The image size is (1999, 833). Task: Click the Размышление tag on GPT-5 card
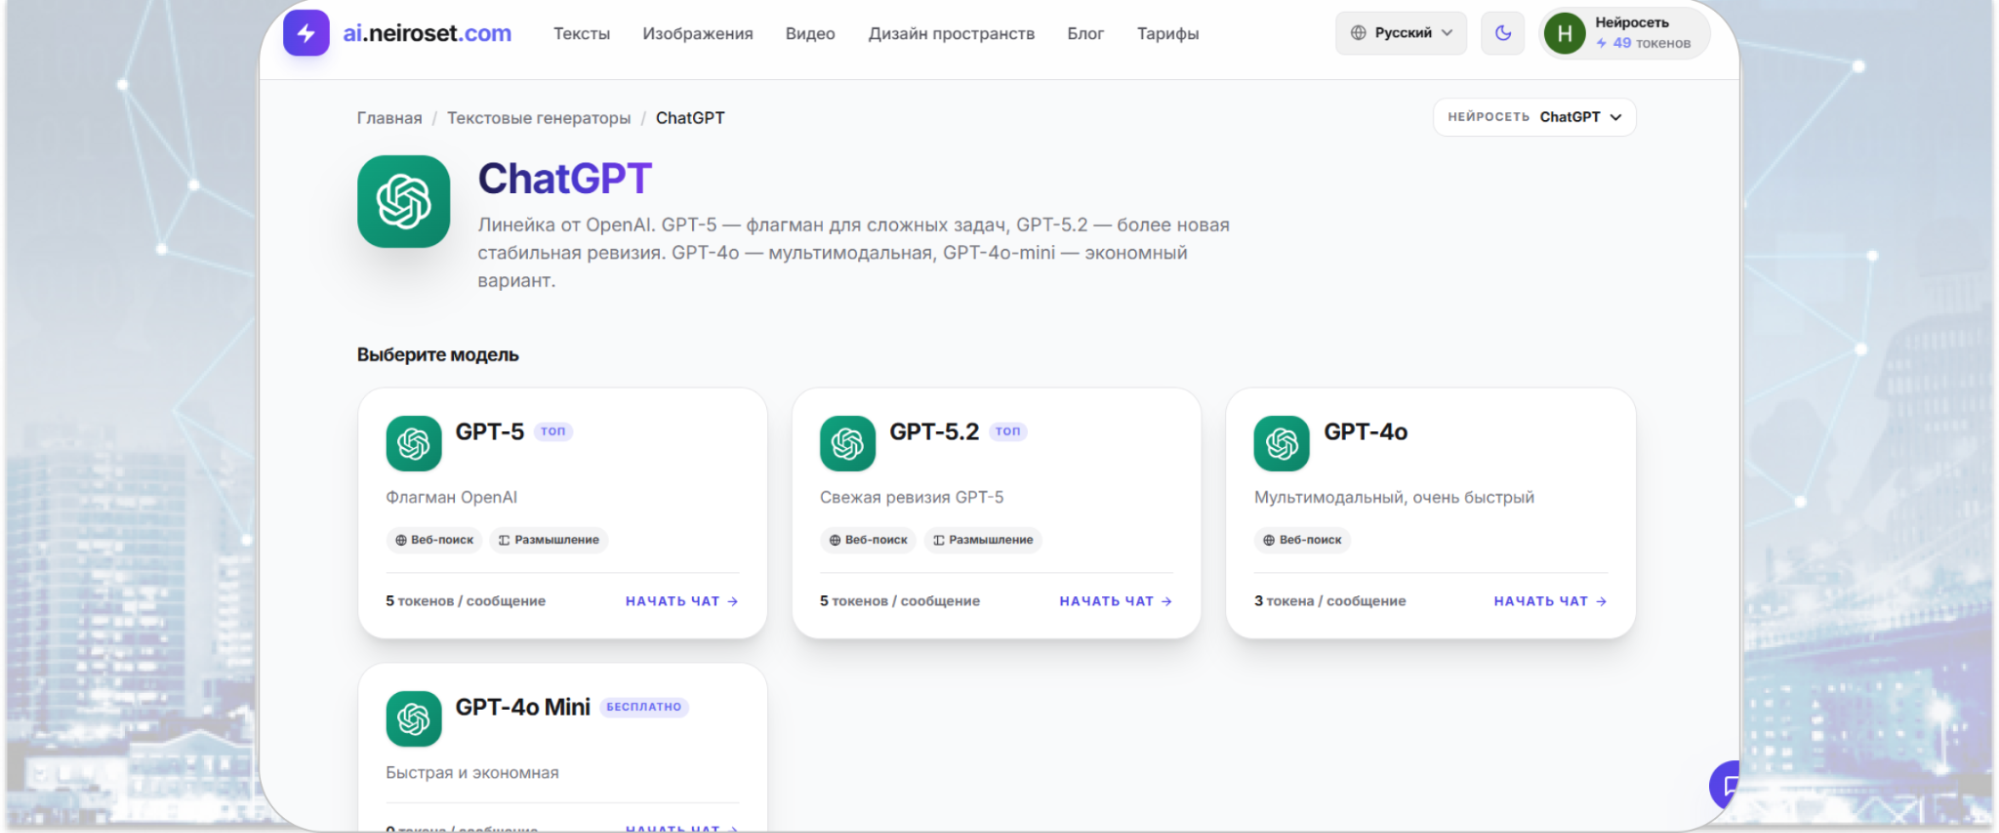point(548,540)
